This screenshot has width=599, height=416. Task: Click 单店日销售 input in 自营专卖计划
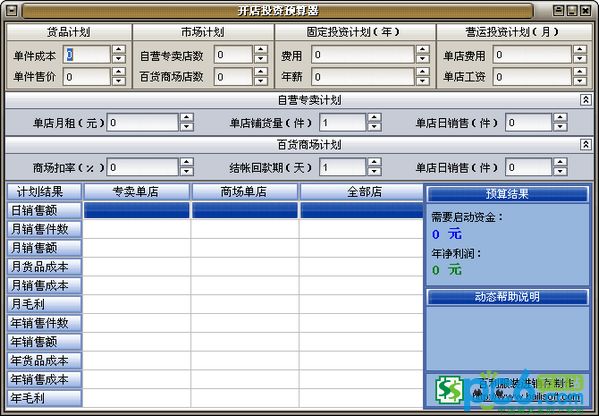[x=529, y=123]
